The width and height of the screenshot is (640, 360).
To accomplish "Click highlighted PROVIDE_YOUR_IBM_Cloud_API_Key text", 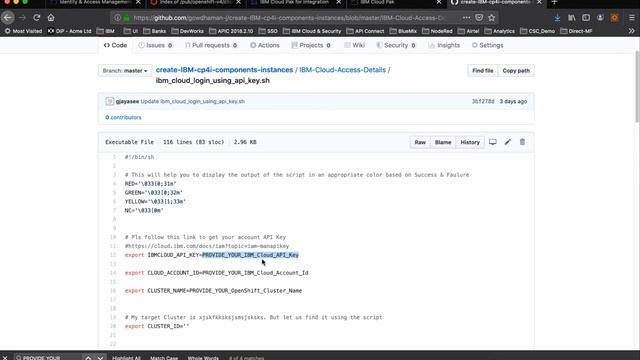I will [250, 255].
